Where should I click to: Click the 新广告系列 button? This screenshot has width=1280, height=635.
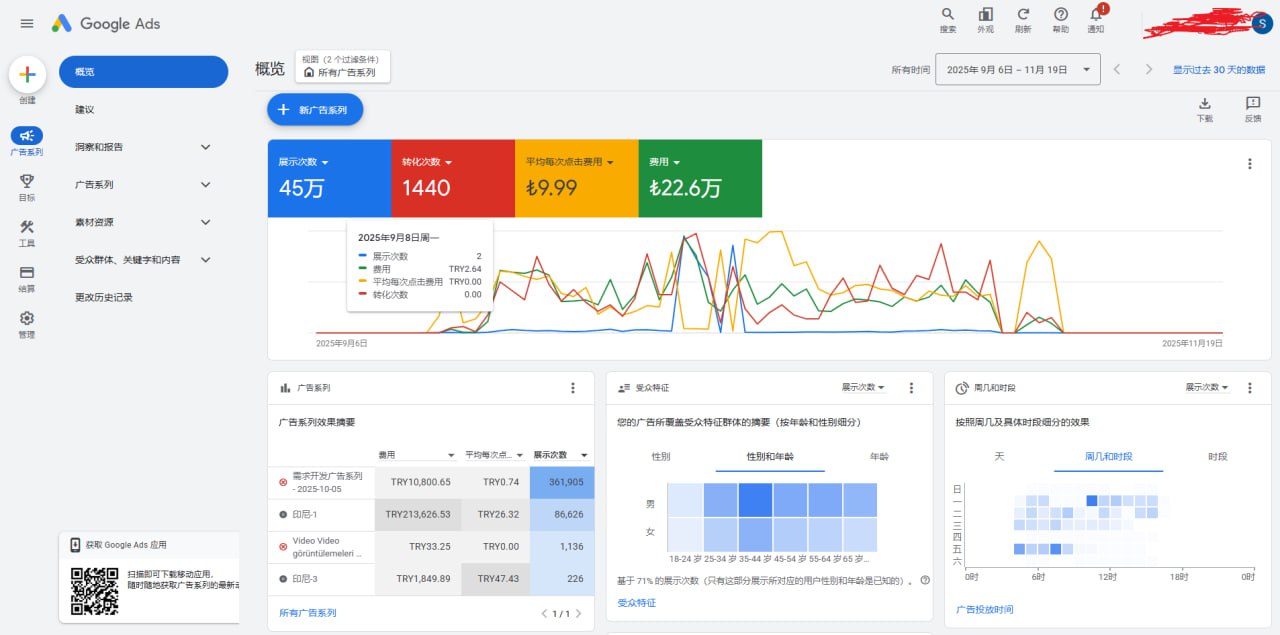point(315,110)
